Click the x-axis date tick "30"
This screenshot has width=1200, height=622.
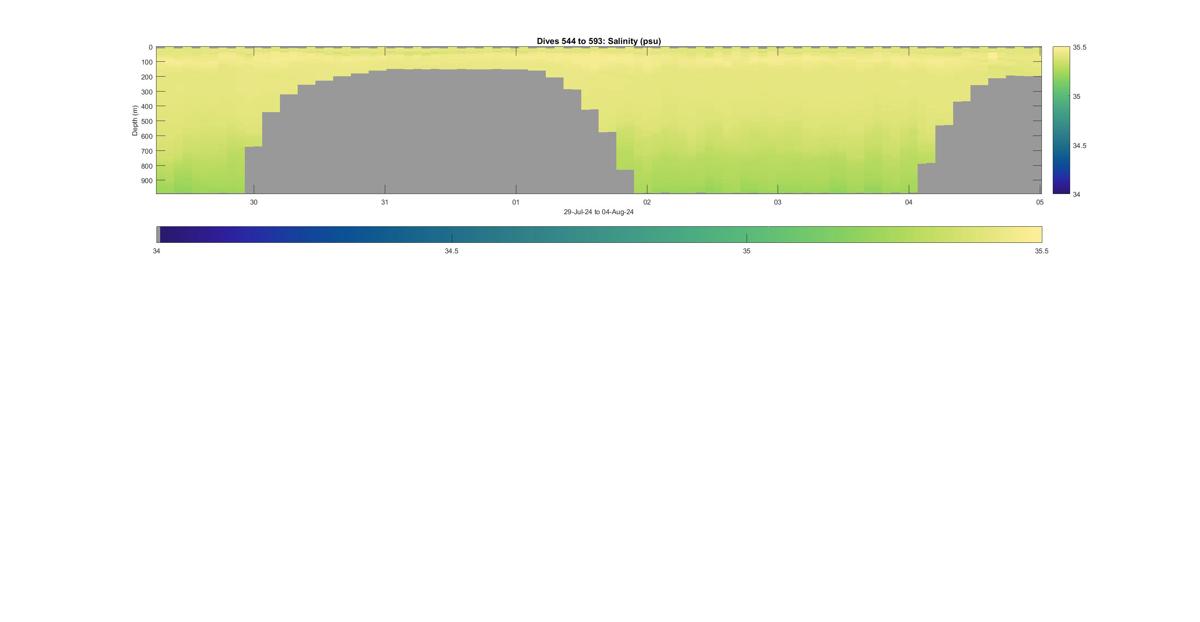[254, 202]
